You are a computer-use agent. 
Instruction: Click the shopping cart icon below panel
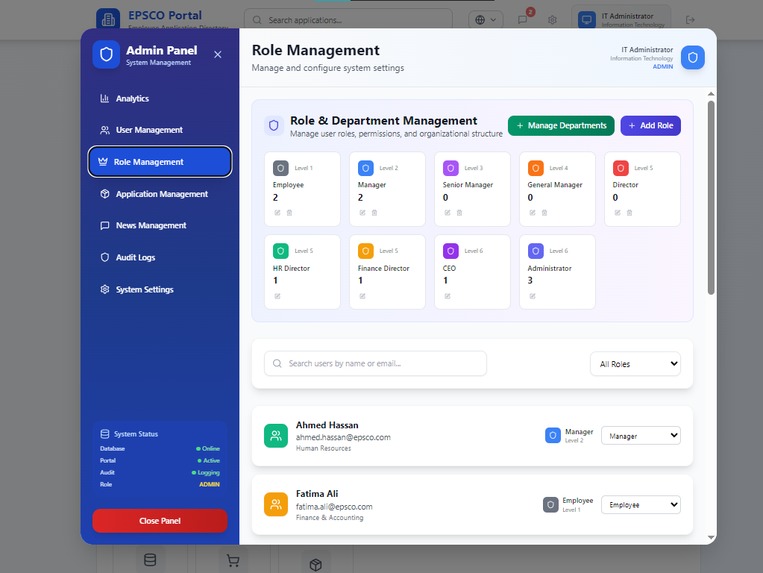point(233,561)
